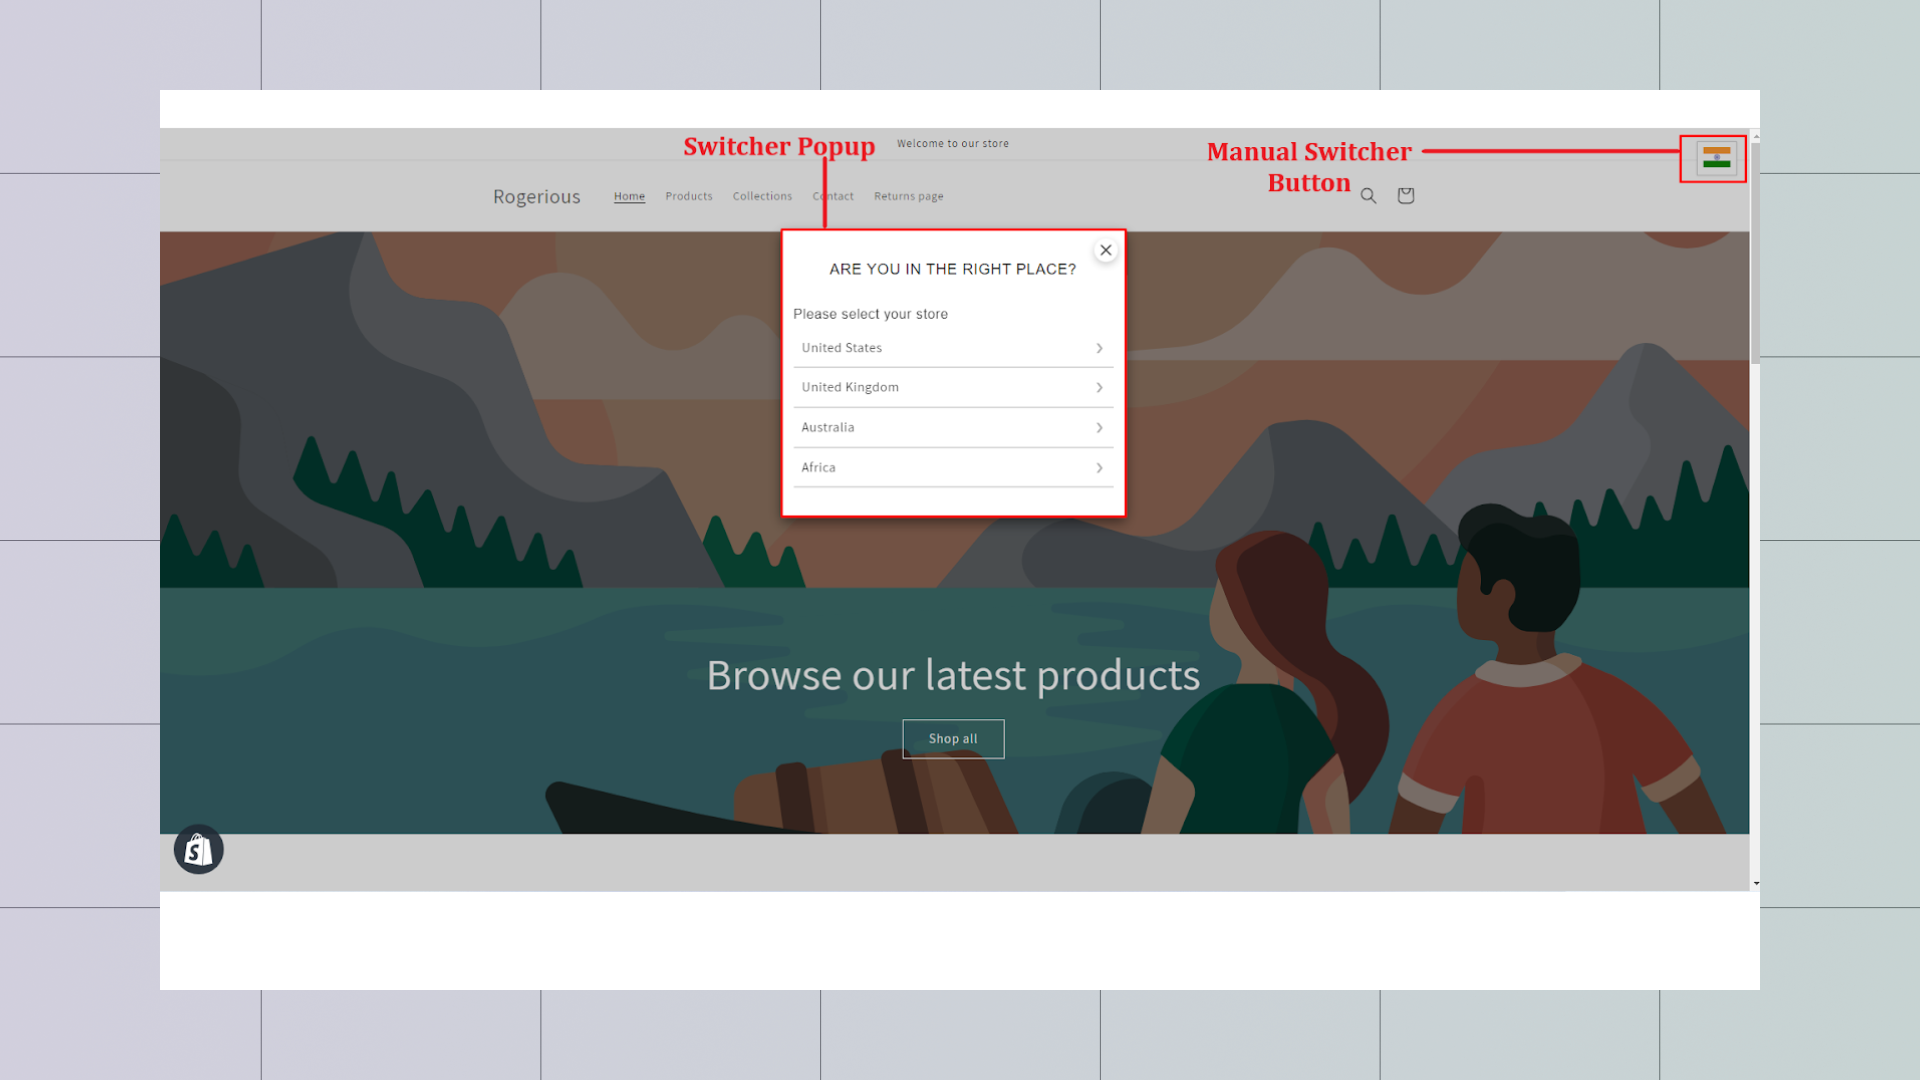This screenshot has height=1080, width=1920.
Task: Select Africa store option
Action: pyautogui.click(x=953, y=467)
